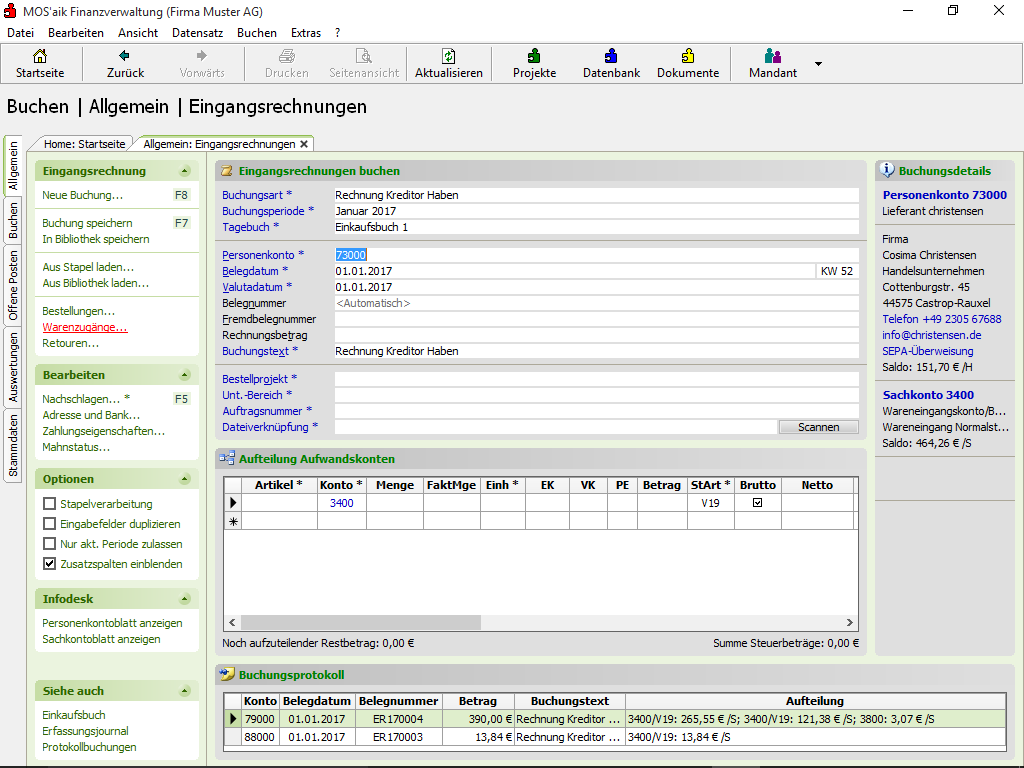Collapse the Optionen sidebar section

(x=184, y=479)
